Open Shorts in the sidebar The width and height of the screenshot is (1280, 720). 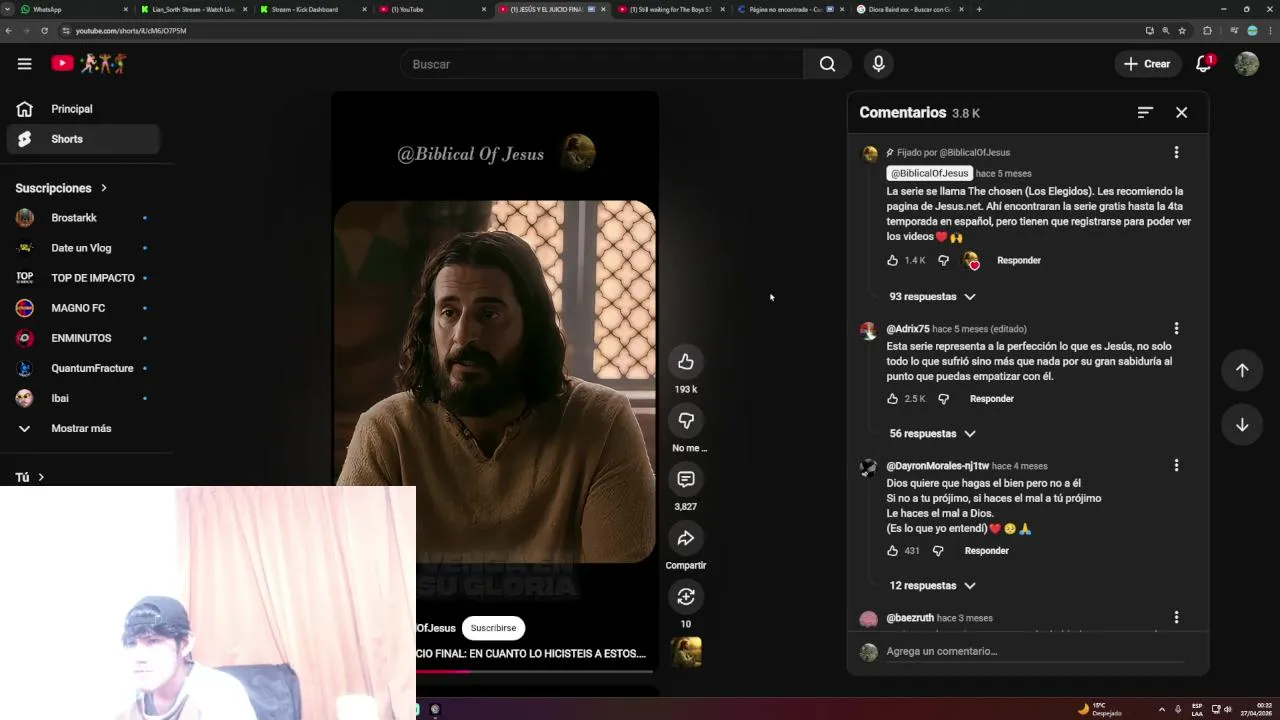(84, 139)
